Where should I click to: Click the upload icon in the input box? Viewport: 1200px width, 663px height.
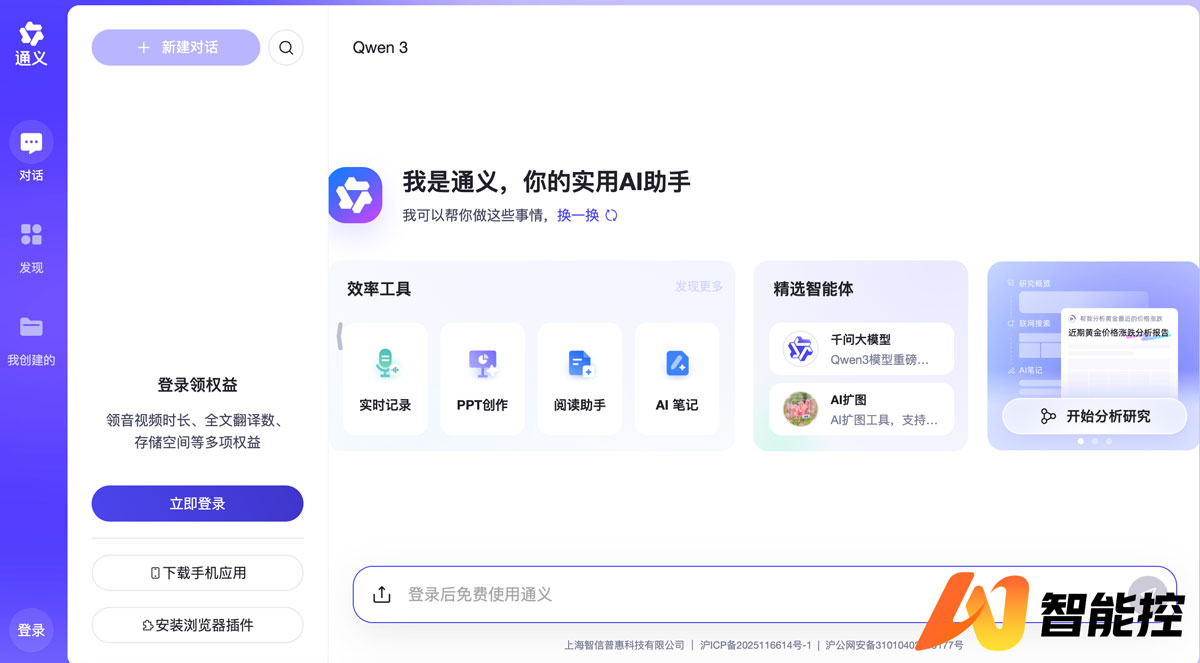pos(381,594)
